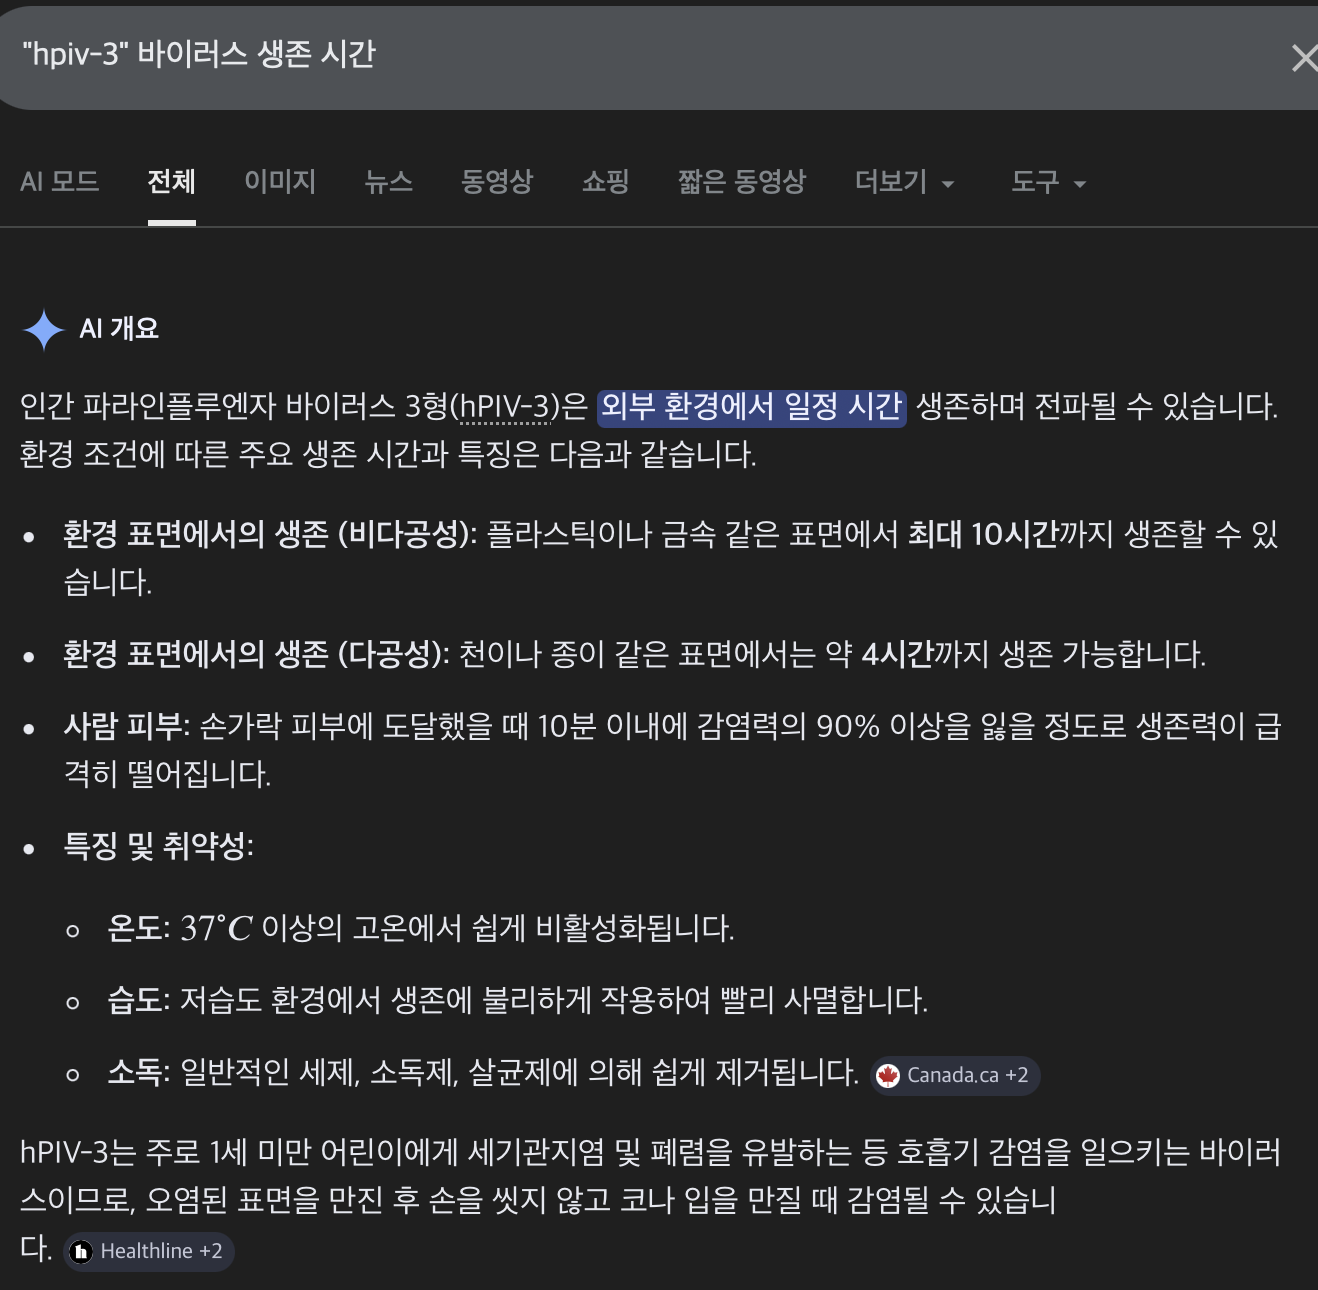Image resolution: width=1318 pixels, height=1290 pixels.
Task: Go to the 짧은 동영상 tab
Action: 742,182
